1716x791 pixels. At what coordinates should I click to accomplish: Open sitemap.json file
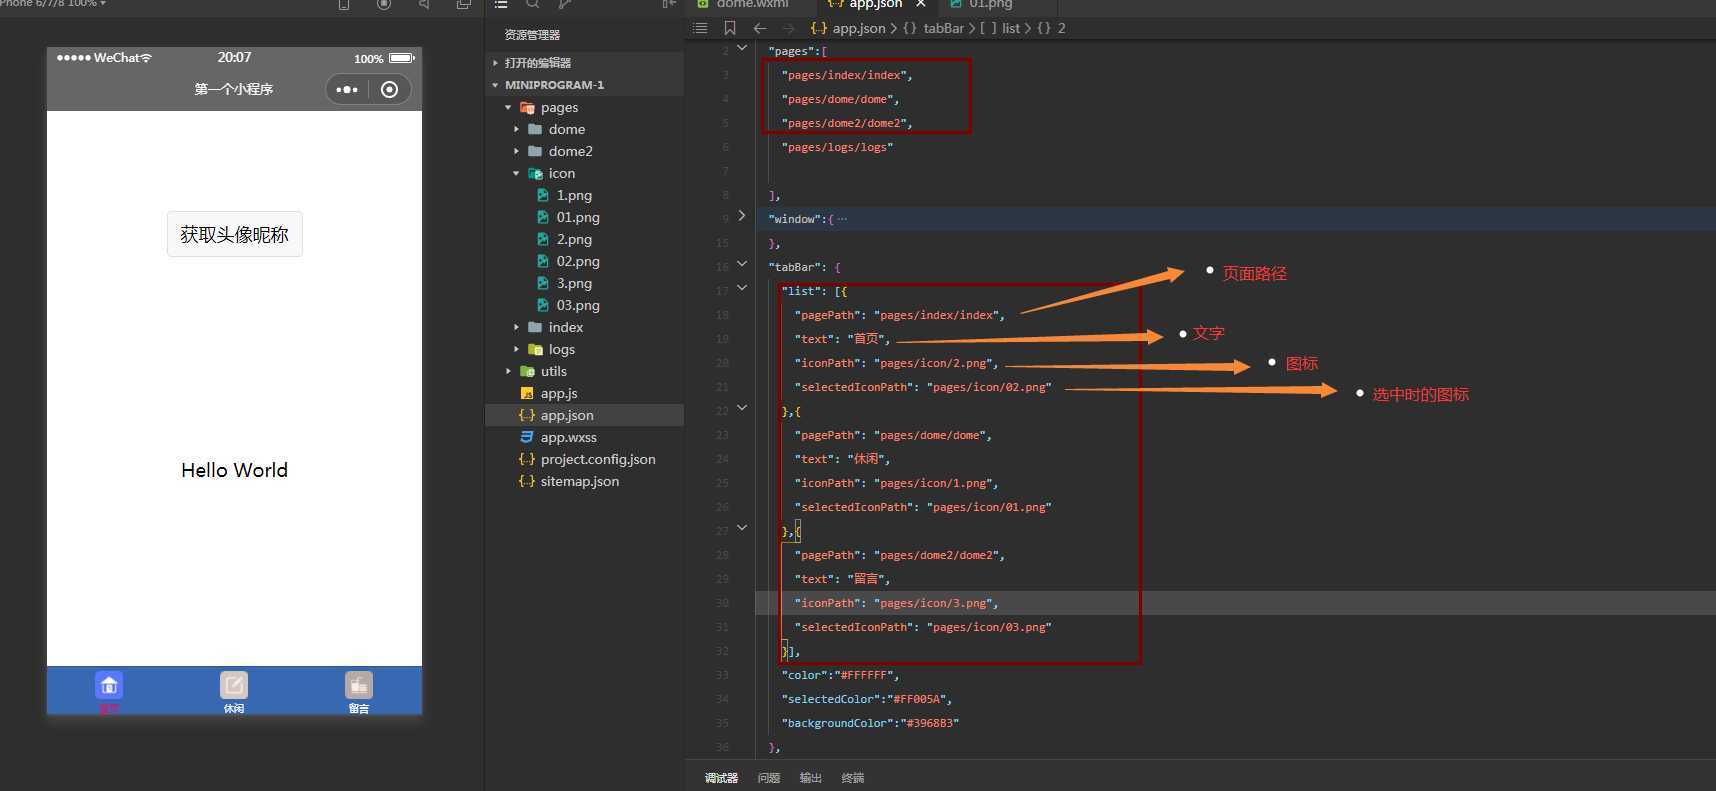click(584, 481)
